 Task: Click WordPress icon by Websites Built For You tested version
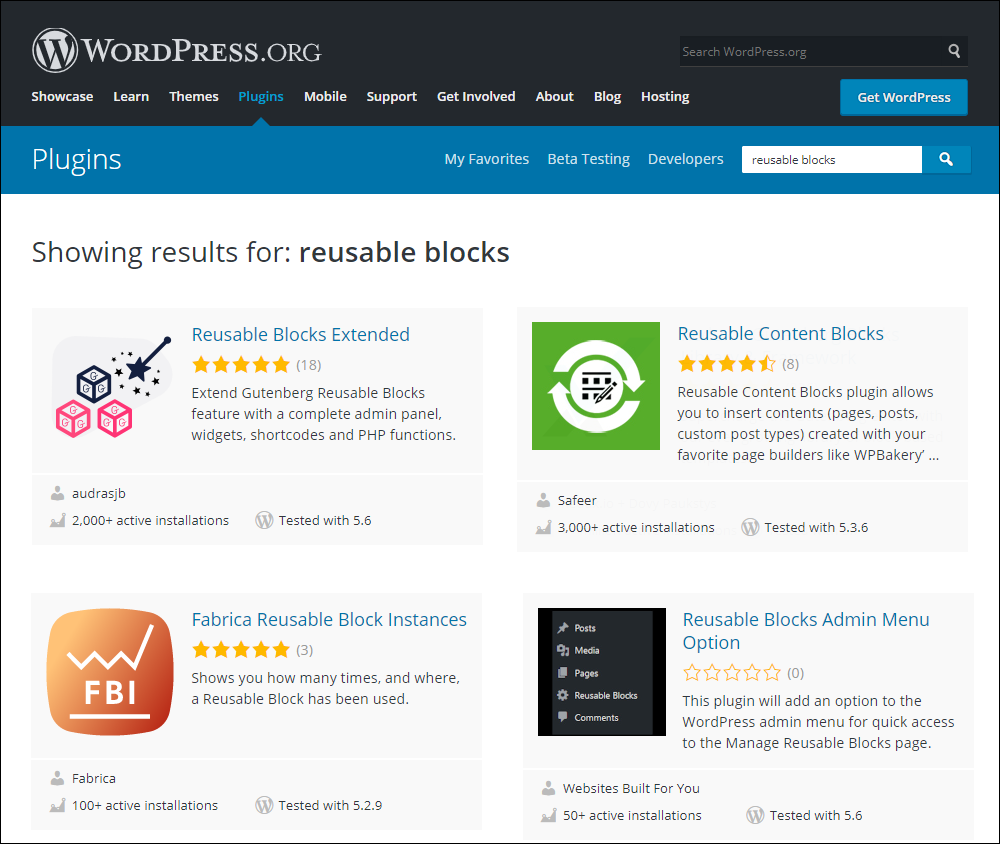(755, 815)
